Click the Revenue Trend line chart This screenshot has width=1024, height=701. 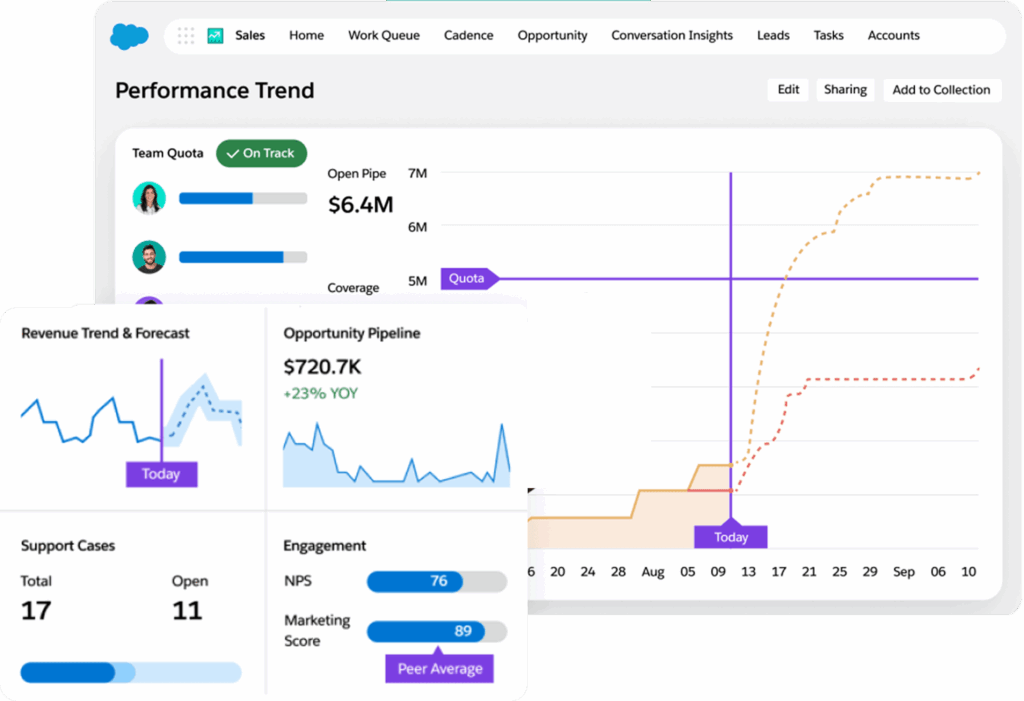pos(131,412)
